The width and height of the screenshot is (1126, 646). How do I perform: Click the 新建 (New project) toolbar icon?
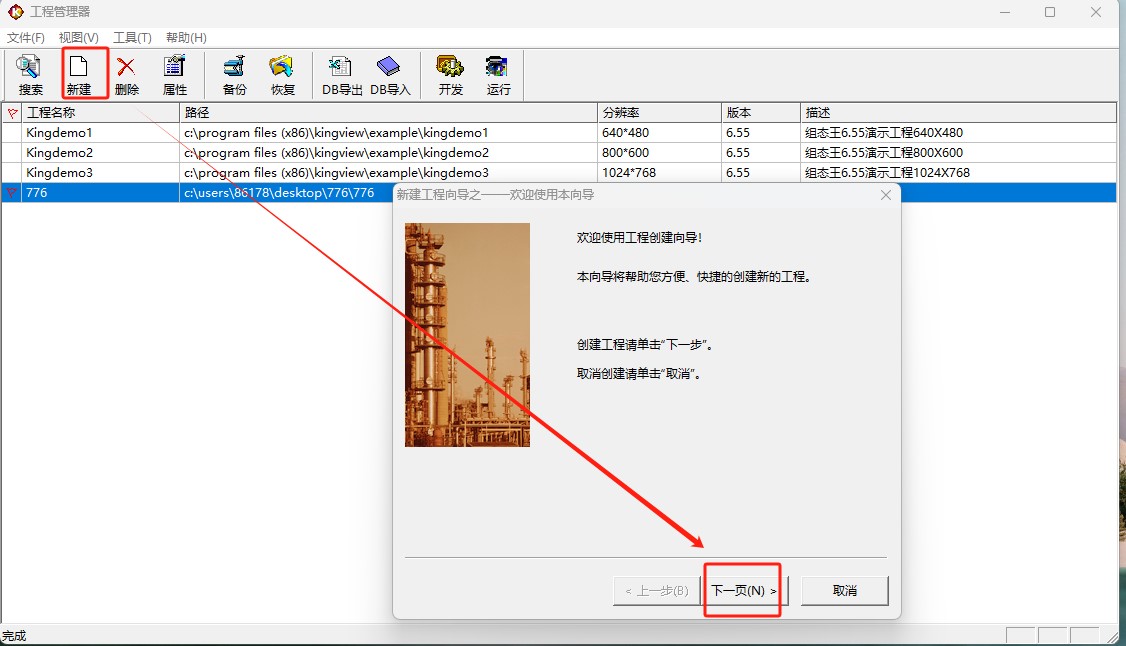click(x=78, y=75)
